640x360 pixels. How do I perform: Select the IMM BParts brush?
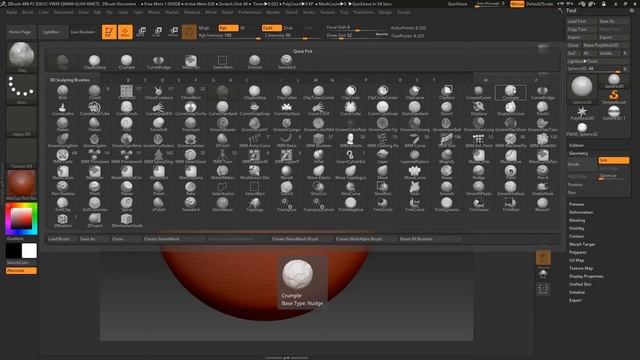[x=351, y=140]
